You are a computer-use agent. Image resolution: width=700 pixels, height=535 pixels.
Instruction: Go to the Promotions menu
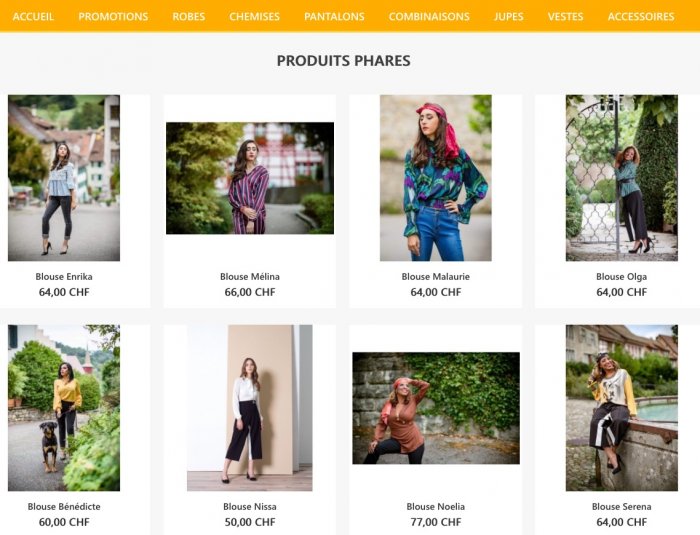tap(113, 17)
